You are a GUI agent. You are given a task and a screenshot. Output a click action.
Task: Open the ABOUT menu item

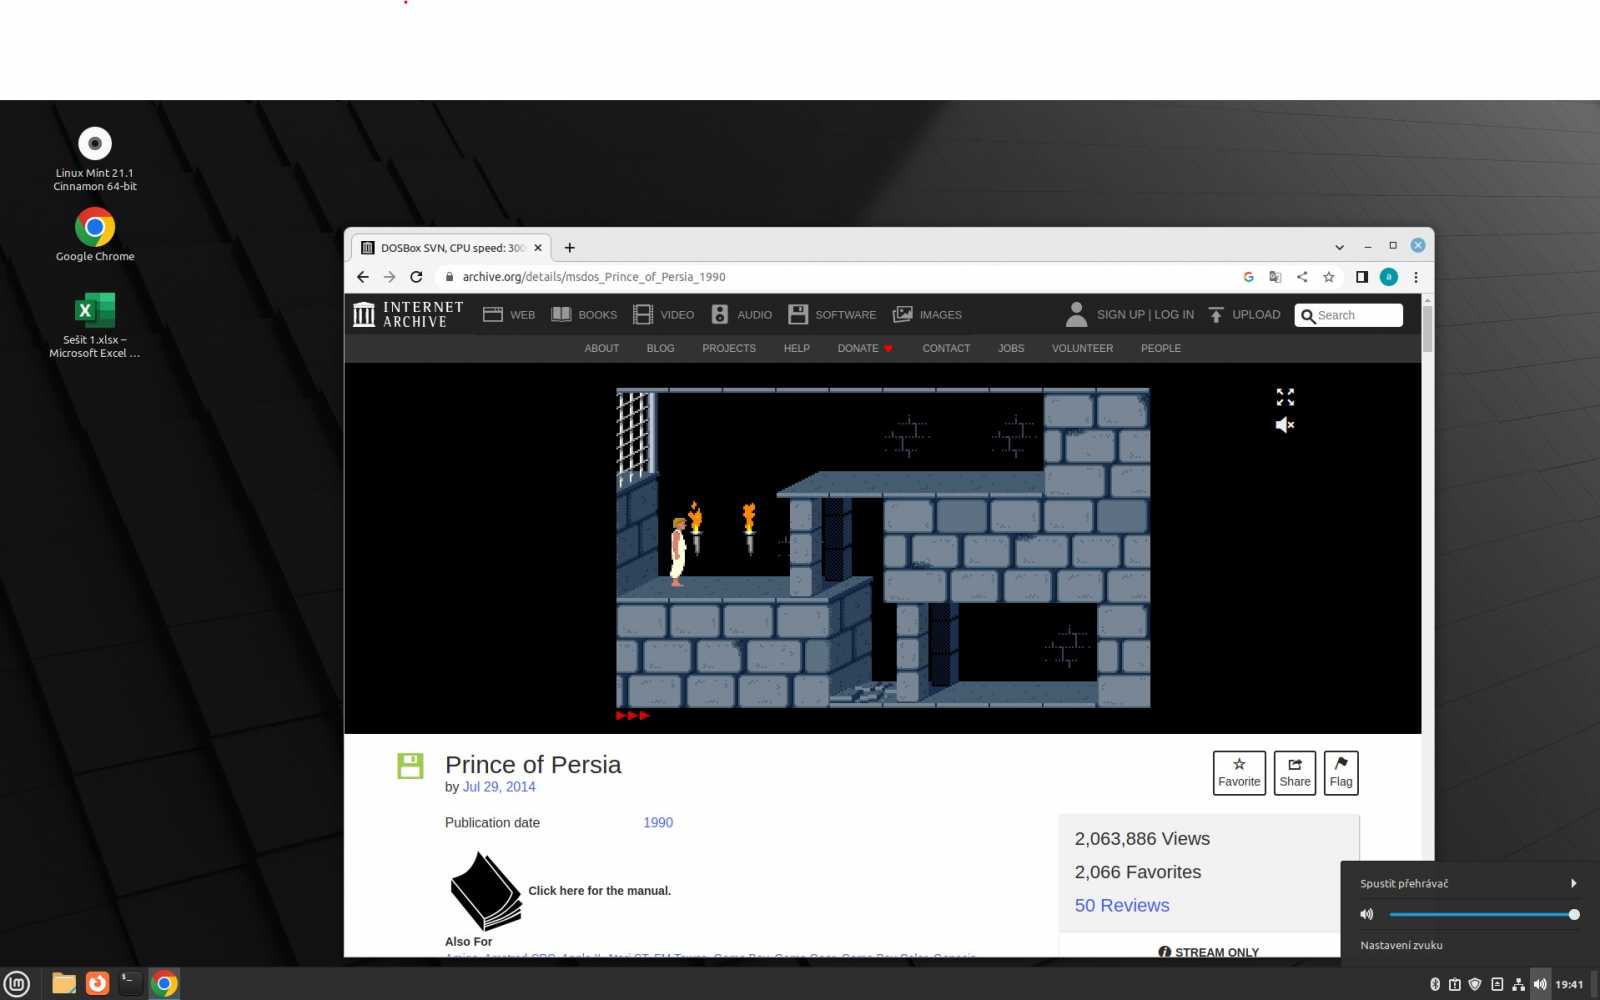click(602, 348)
